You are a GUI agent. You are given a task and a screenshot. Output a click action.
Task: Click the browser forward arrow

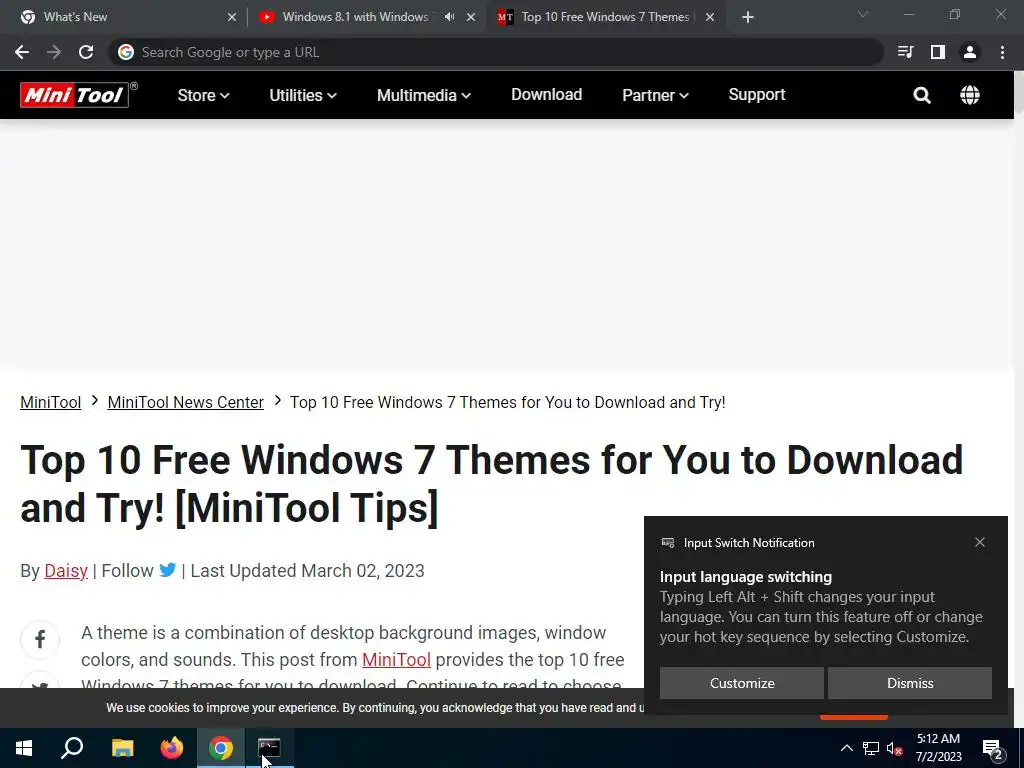54,52
